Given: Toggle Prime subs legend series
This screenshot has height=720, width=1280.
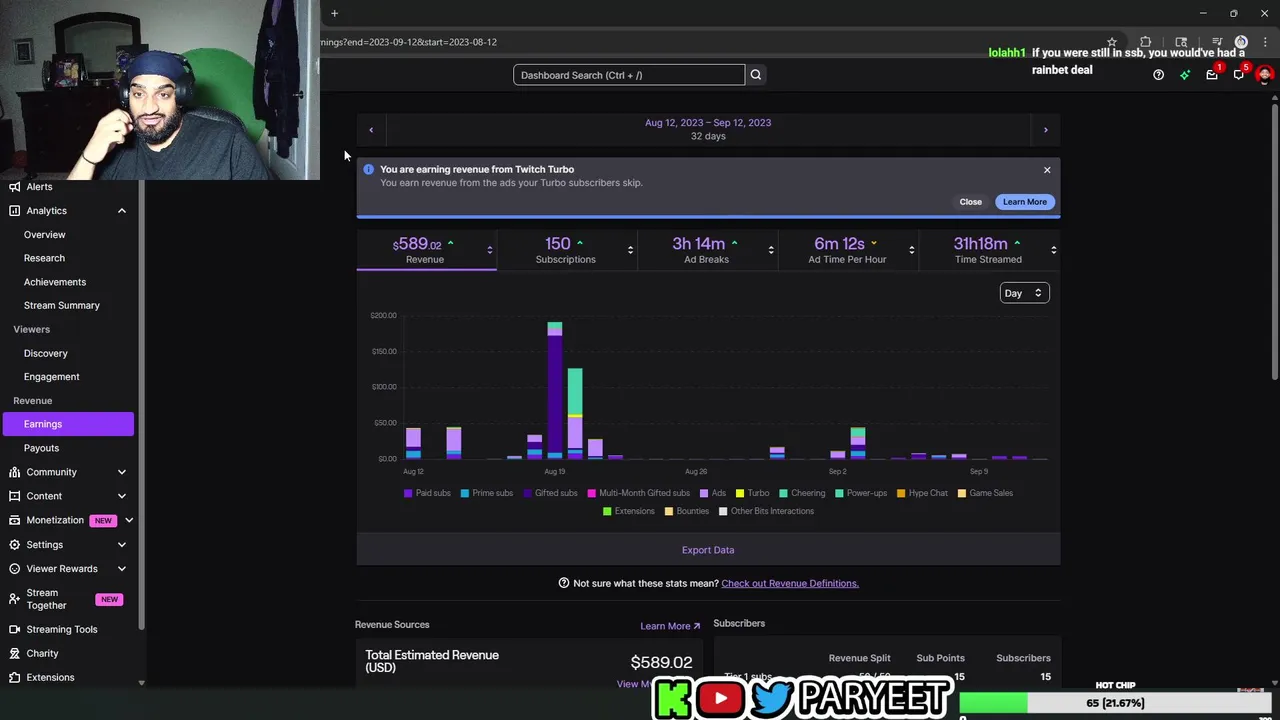Looking at the screenshot, I should (486, 493).
